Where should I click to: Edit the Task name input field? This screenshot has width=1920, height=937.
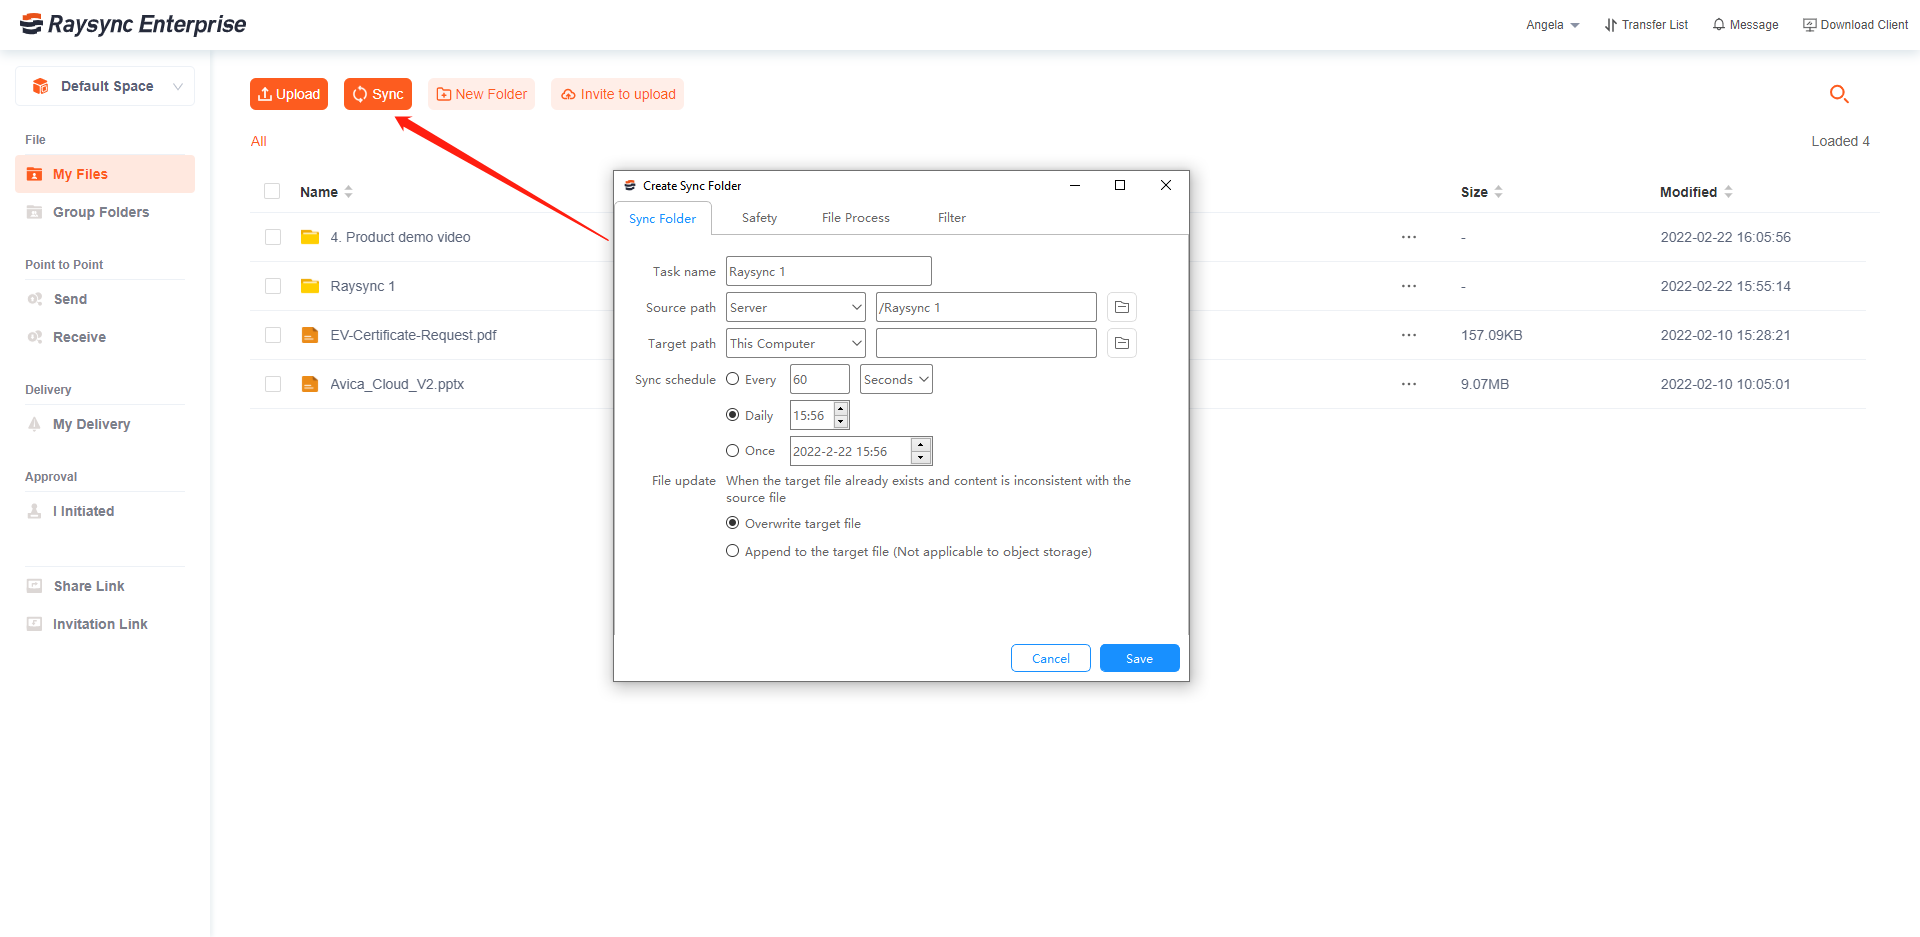[x=827, y=270]
